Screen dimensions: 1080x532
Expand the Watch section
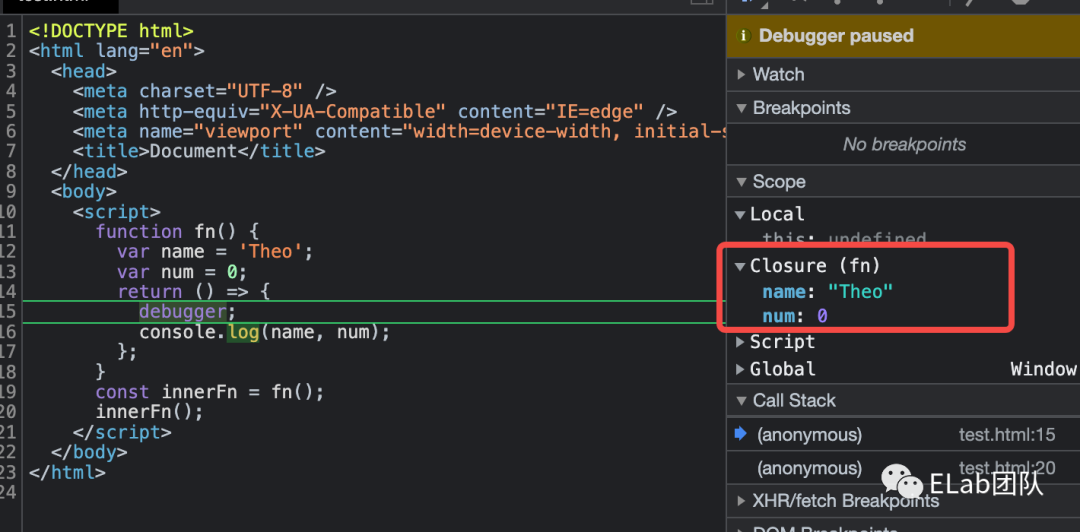741,74
